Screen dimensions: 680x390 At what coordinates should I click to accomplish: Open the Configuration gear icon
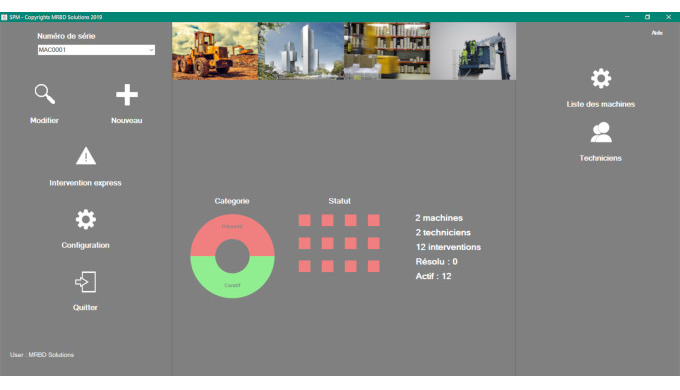[86, 220]
